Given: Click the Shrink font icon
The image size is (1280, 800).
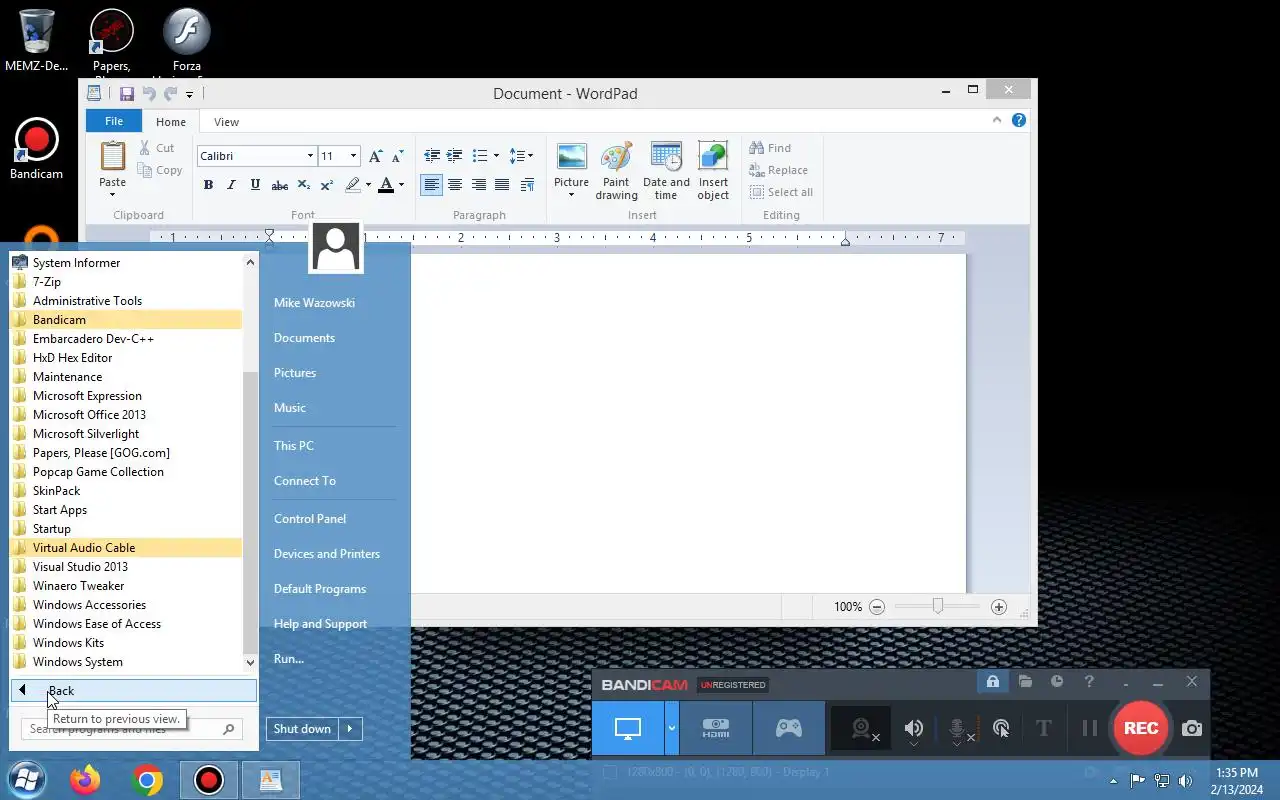Looking at the screenshot, I should 397,156.
